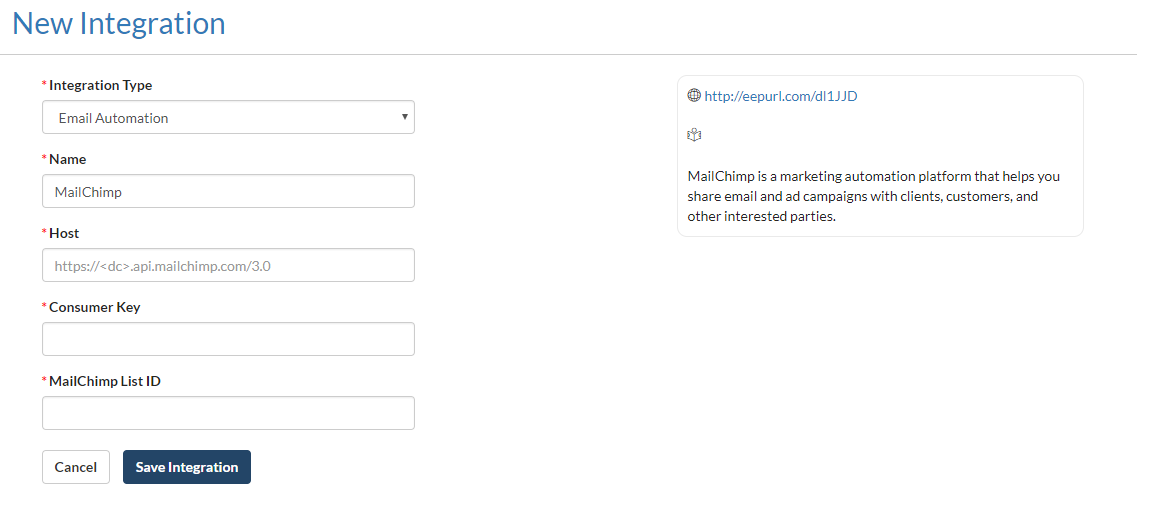Screen dimensions: 1150x517
Task: Click the MailChimp description paragraph
Action: point(874,197)
